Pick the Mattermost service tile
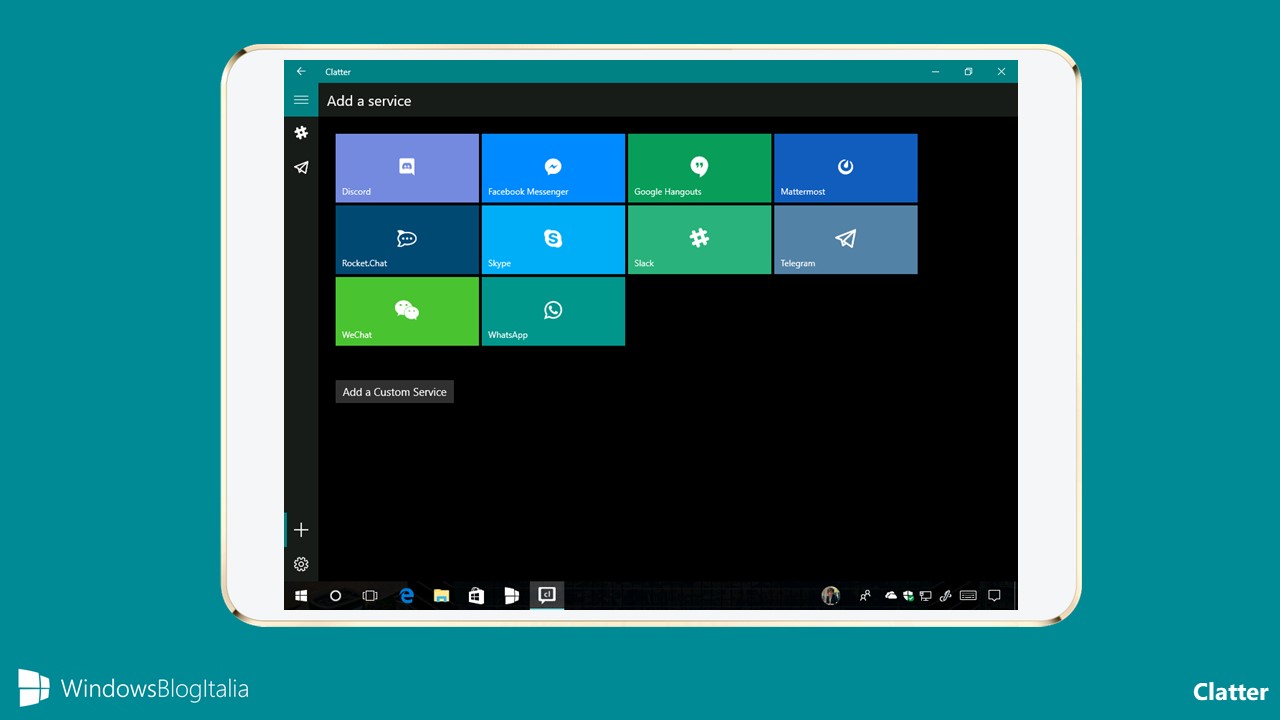Screen dimensions: 1280x720 (x=845, y=168)
